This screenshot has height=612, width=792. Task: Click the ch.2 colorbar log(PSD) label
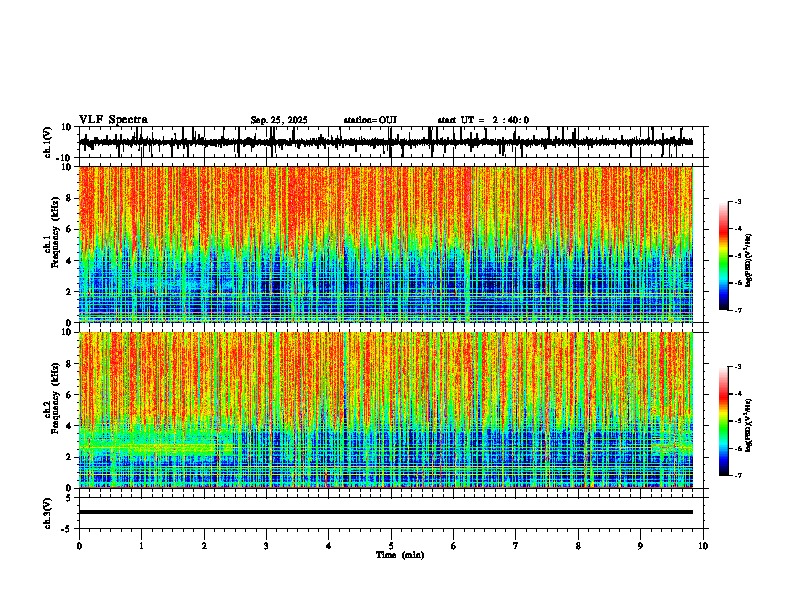click(748, 425)
